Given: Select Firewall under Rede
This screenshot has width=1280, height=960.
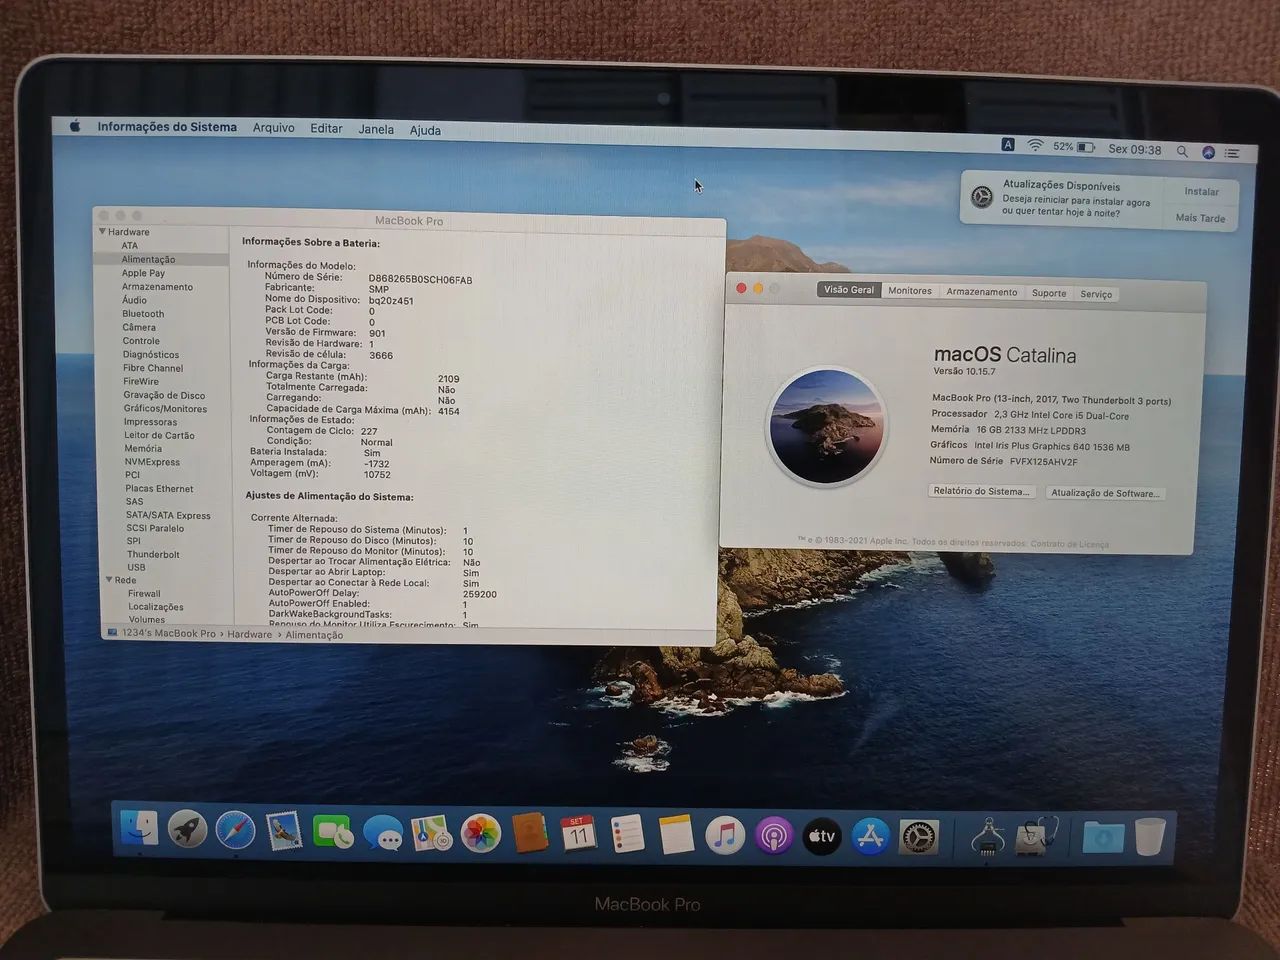Looking at the screenshot, I should [144, 594].
